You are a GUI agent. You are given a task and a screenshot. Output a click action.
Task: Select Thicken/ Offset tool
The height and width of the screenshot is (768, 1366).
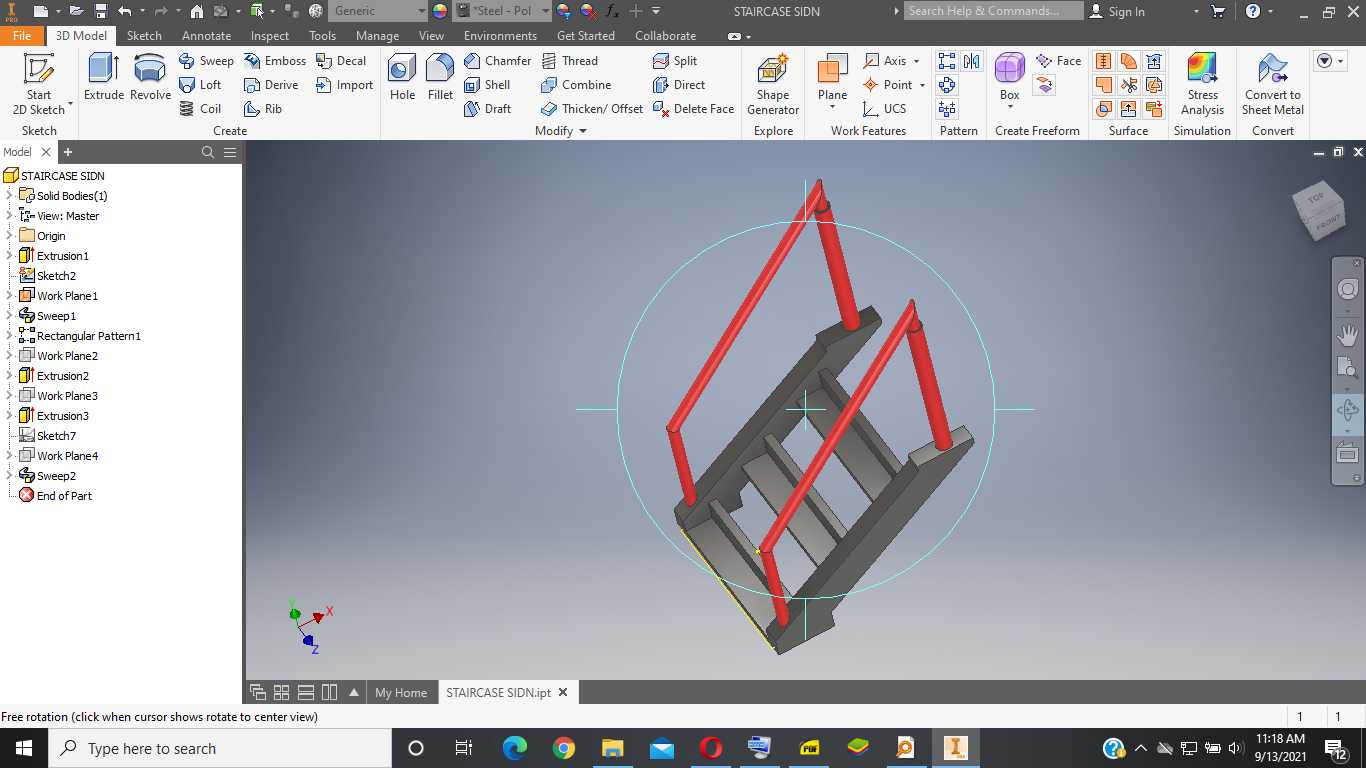[x=592, y=109]
